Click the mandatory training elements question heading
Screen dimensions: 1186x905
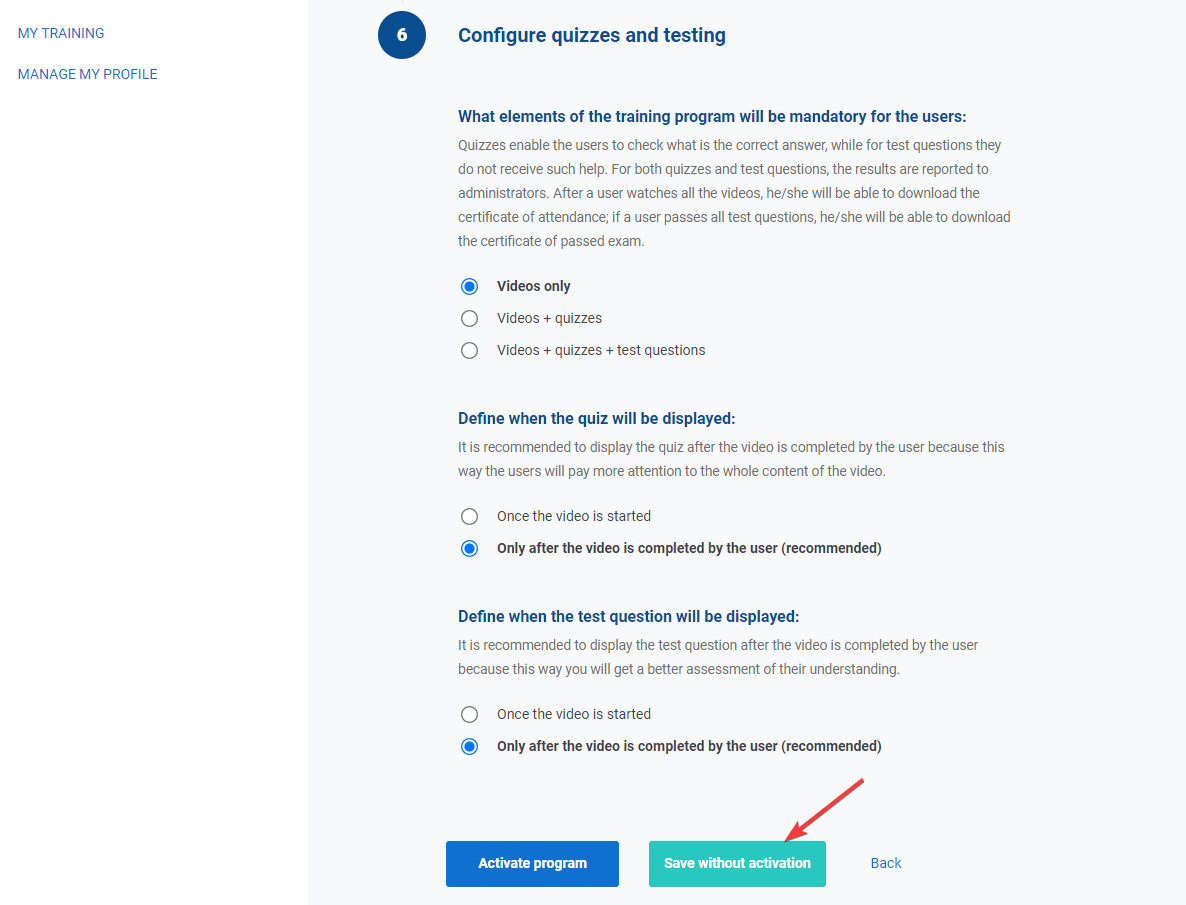[712, 116]
